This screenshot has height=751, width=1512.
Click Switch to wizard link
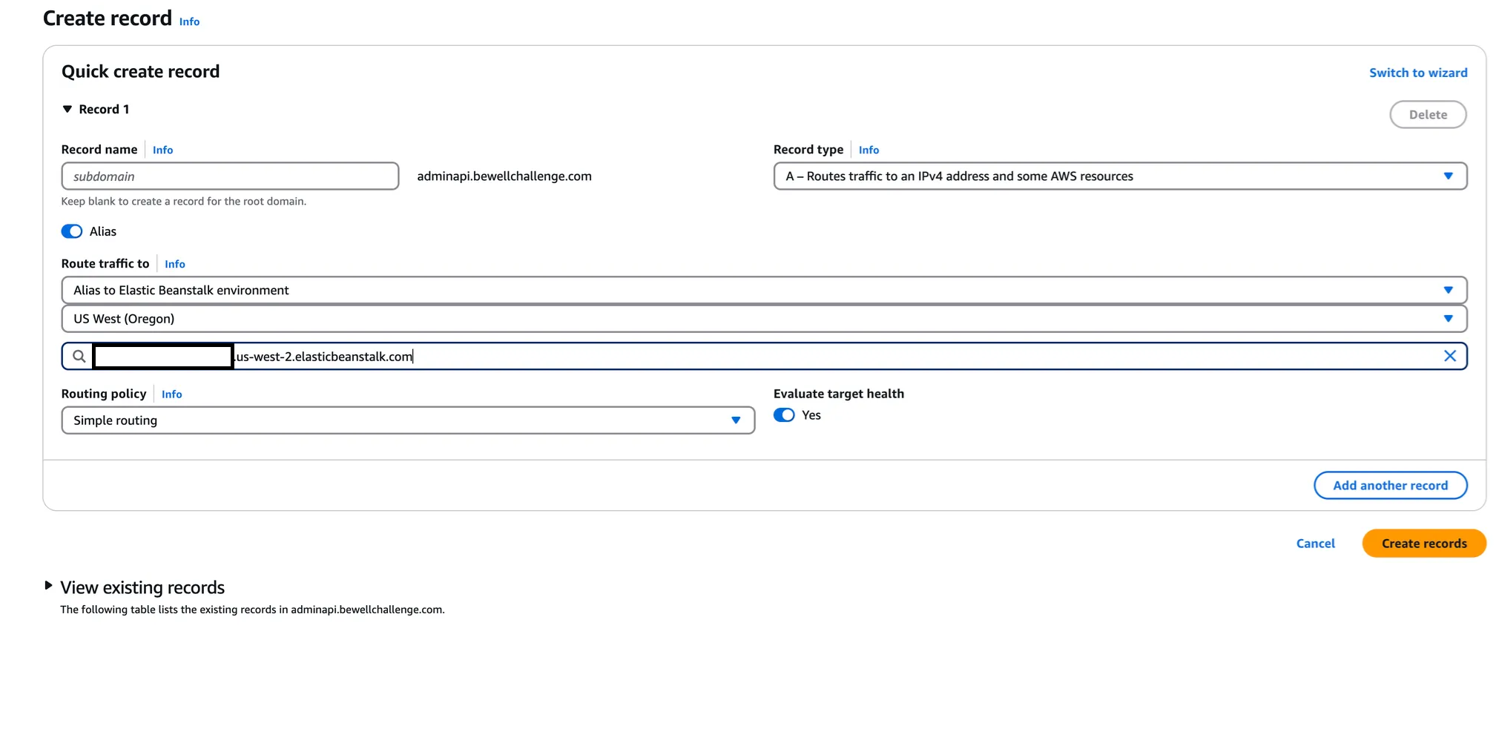point(1418,73)
